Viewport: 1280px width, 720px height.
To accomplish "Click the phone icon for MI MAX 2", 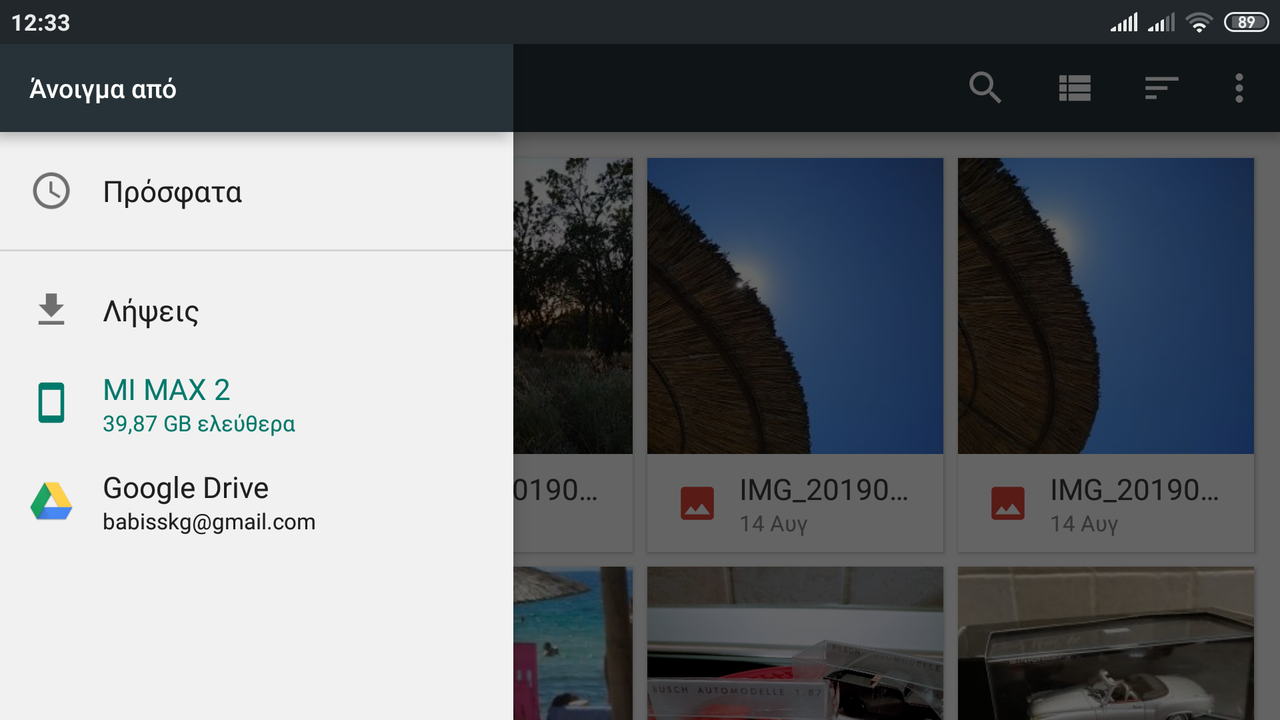I will [51, 403].
